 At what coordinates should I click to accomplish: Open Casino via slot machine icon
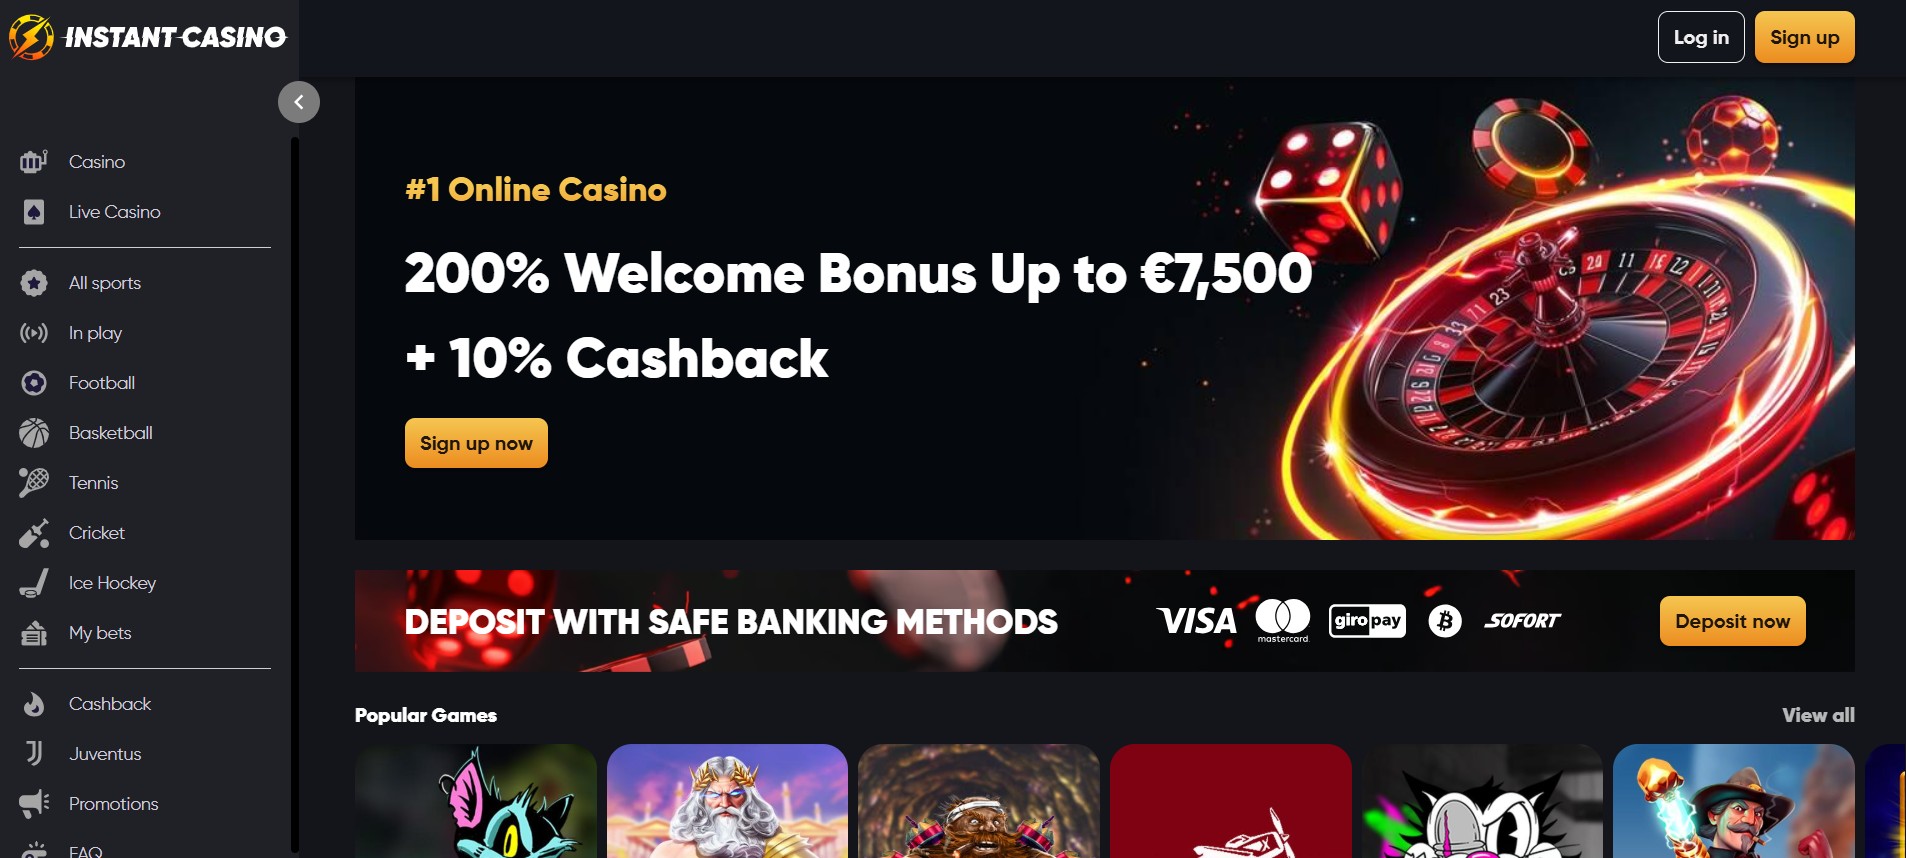[34, 162]
